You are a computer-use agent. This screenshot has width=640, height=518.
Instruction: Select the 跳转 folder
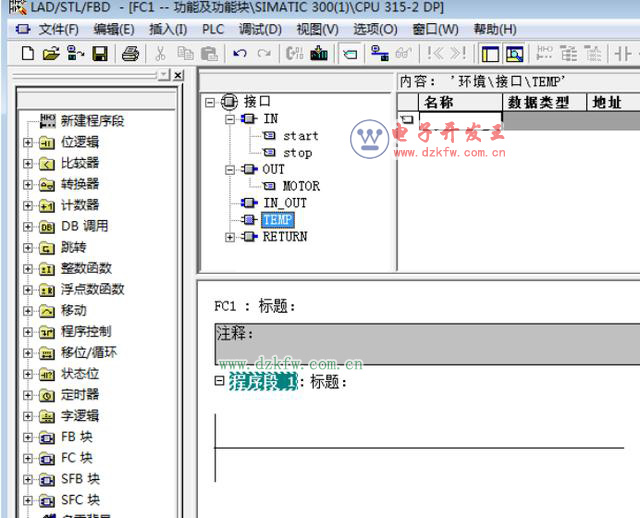coord(73,247)
